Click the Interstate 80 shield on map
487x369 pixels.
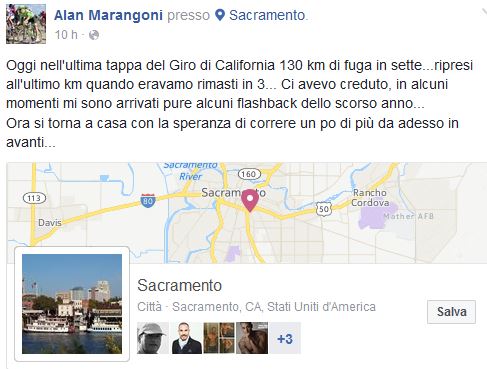click(148, 201)
